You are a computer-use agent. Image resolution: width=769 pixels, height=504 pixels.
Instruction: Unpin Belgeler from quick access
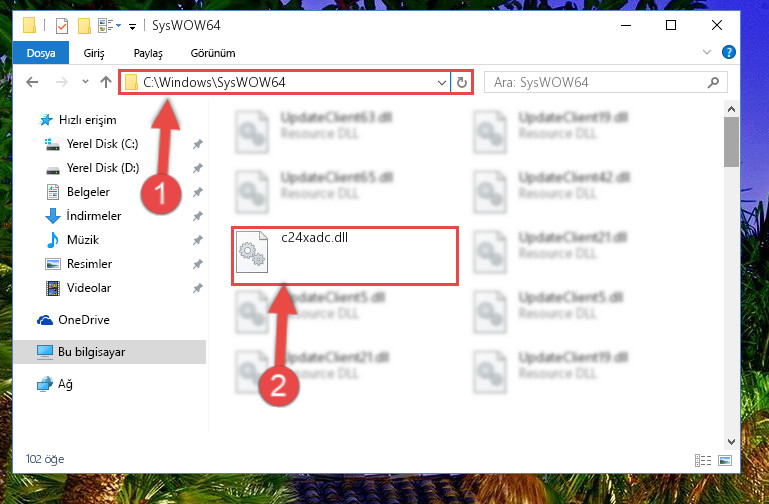point(198,192)
